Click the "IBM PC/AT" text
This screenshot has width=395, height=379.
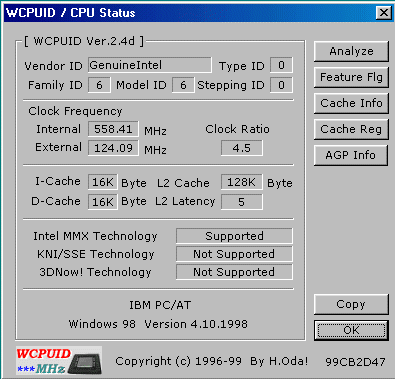160,305
